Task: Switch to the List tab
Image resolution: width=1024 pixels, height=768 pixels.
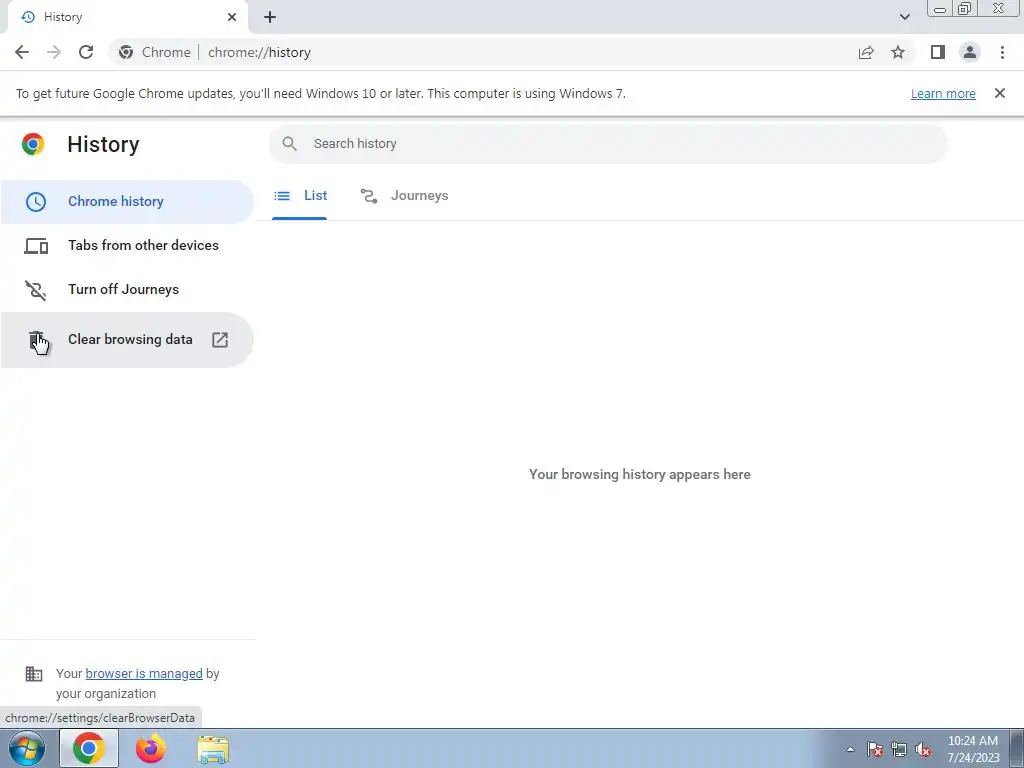Action: pyautogui.click(x=300, y=196)
